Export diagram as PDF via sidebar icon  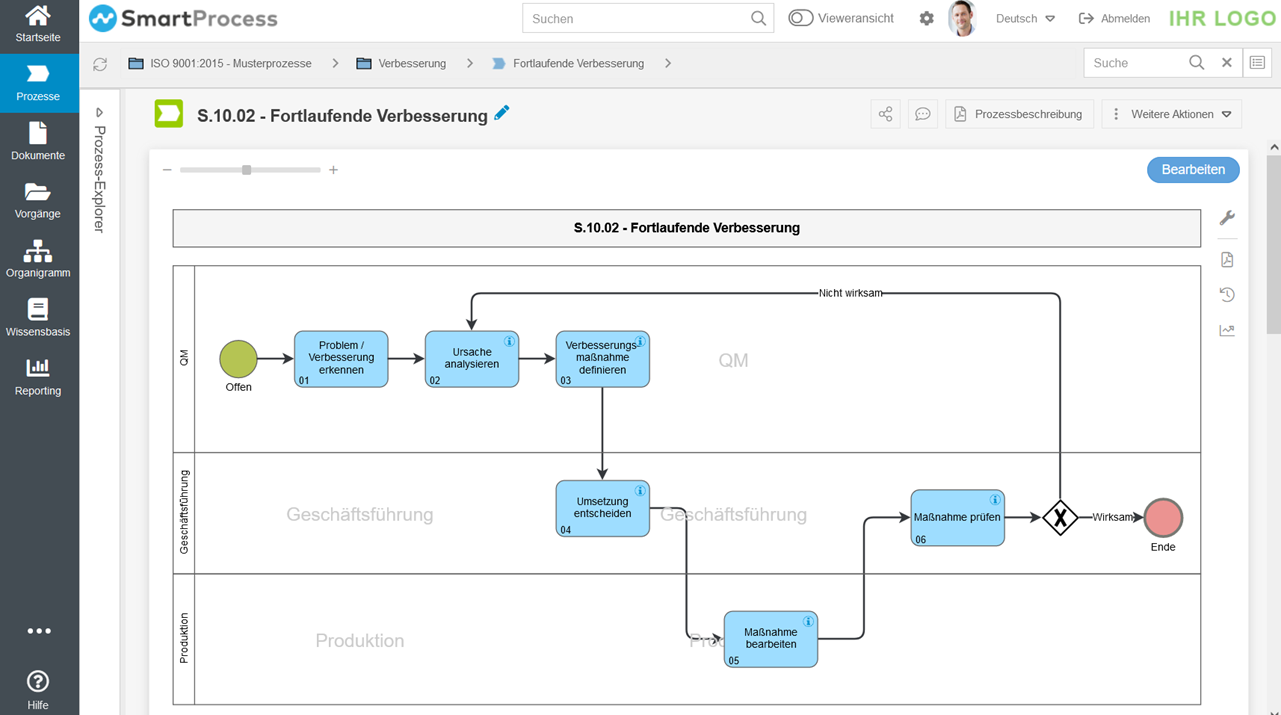pyautogui.click(x=1227, y=259)
